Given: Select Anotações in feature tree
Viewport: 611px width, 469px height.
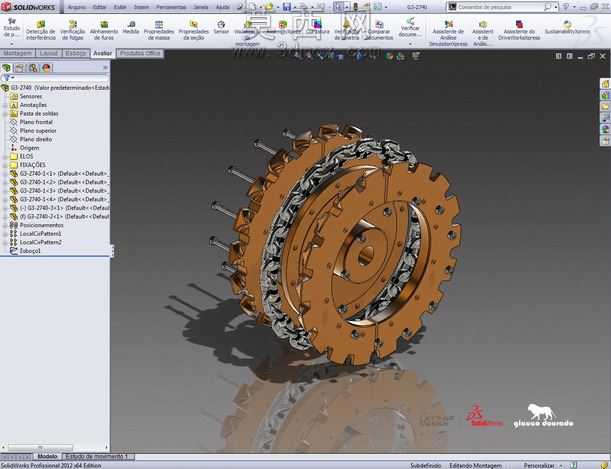Looking at the screenshot, I should [33, 105].
